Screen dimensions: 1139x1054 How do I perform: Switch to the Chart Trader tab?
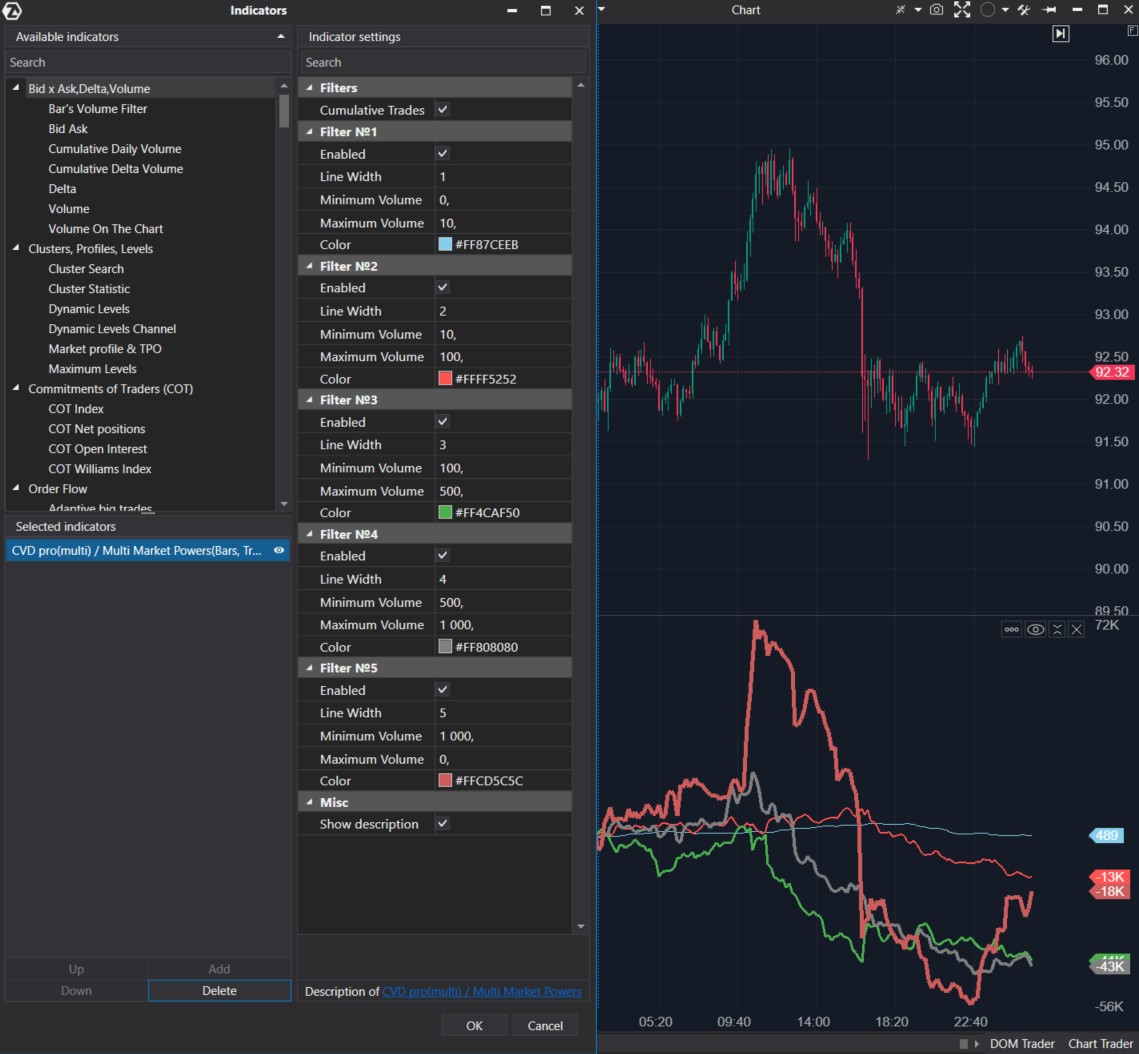tap(1100, 1043)
